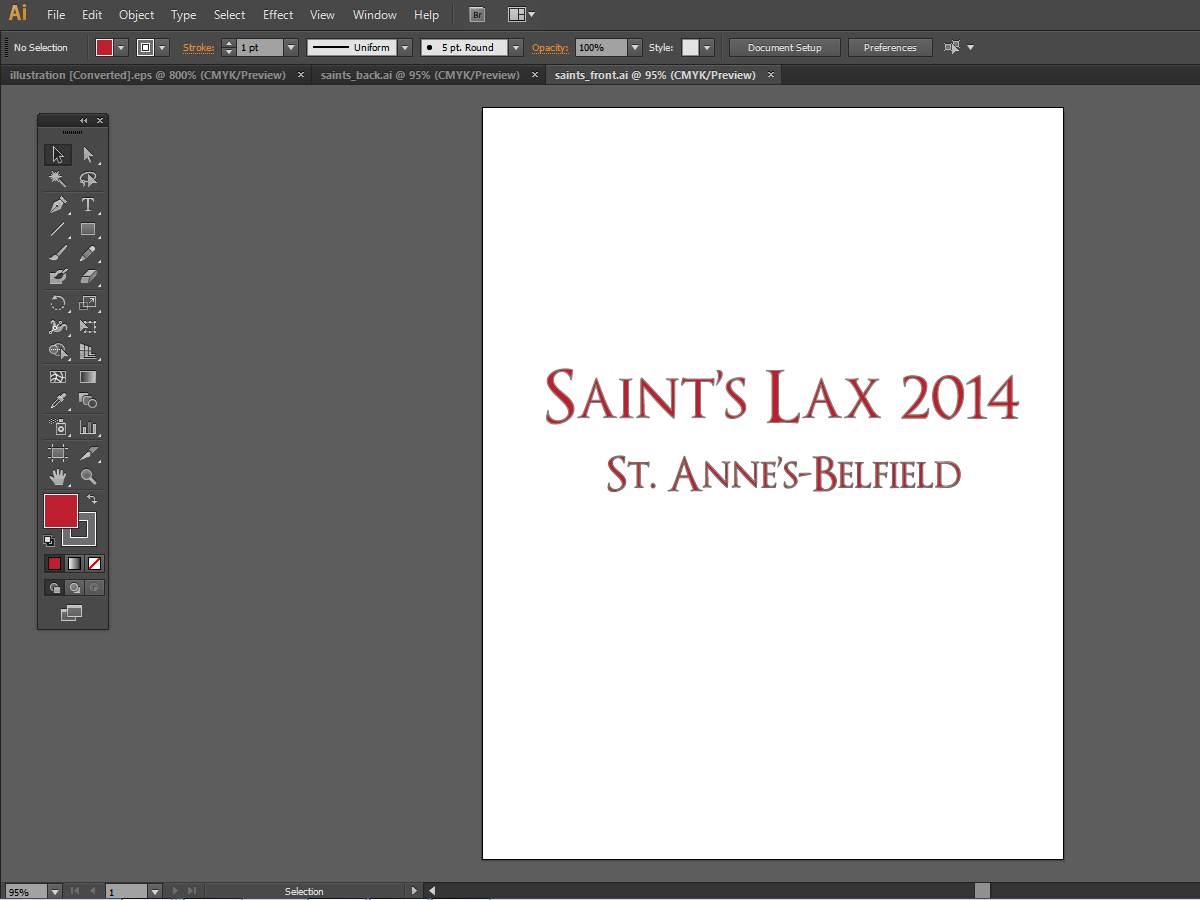Set paint mode to None
The width and height of the screenshot is (1200, 900).
pos(94,563)
